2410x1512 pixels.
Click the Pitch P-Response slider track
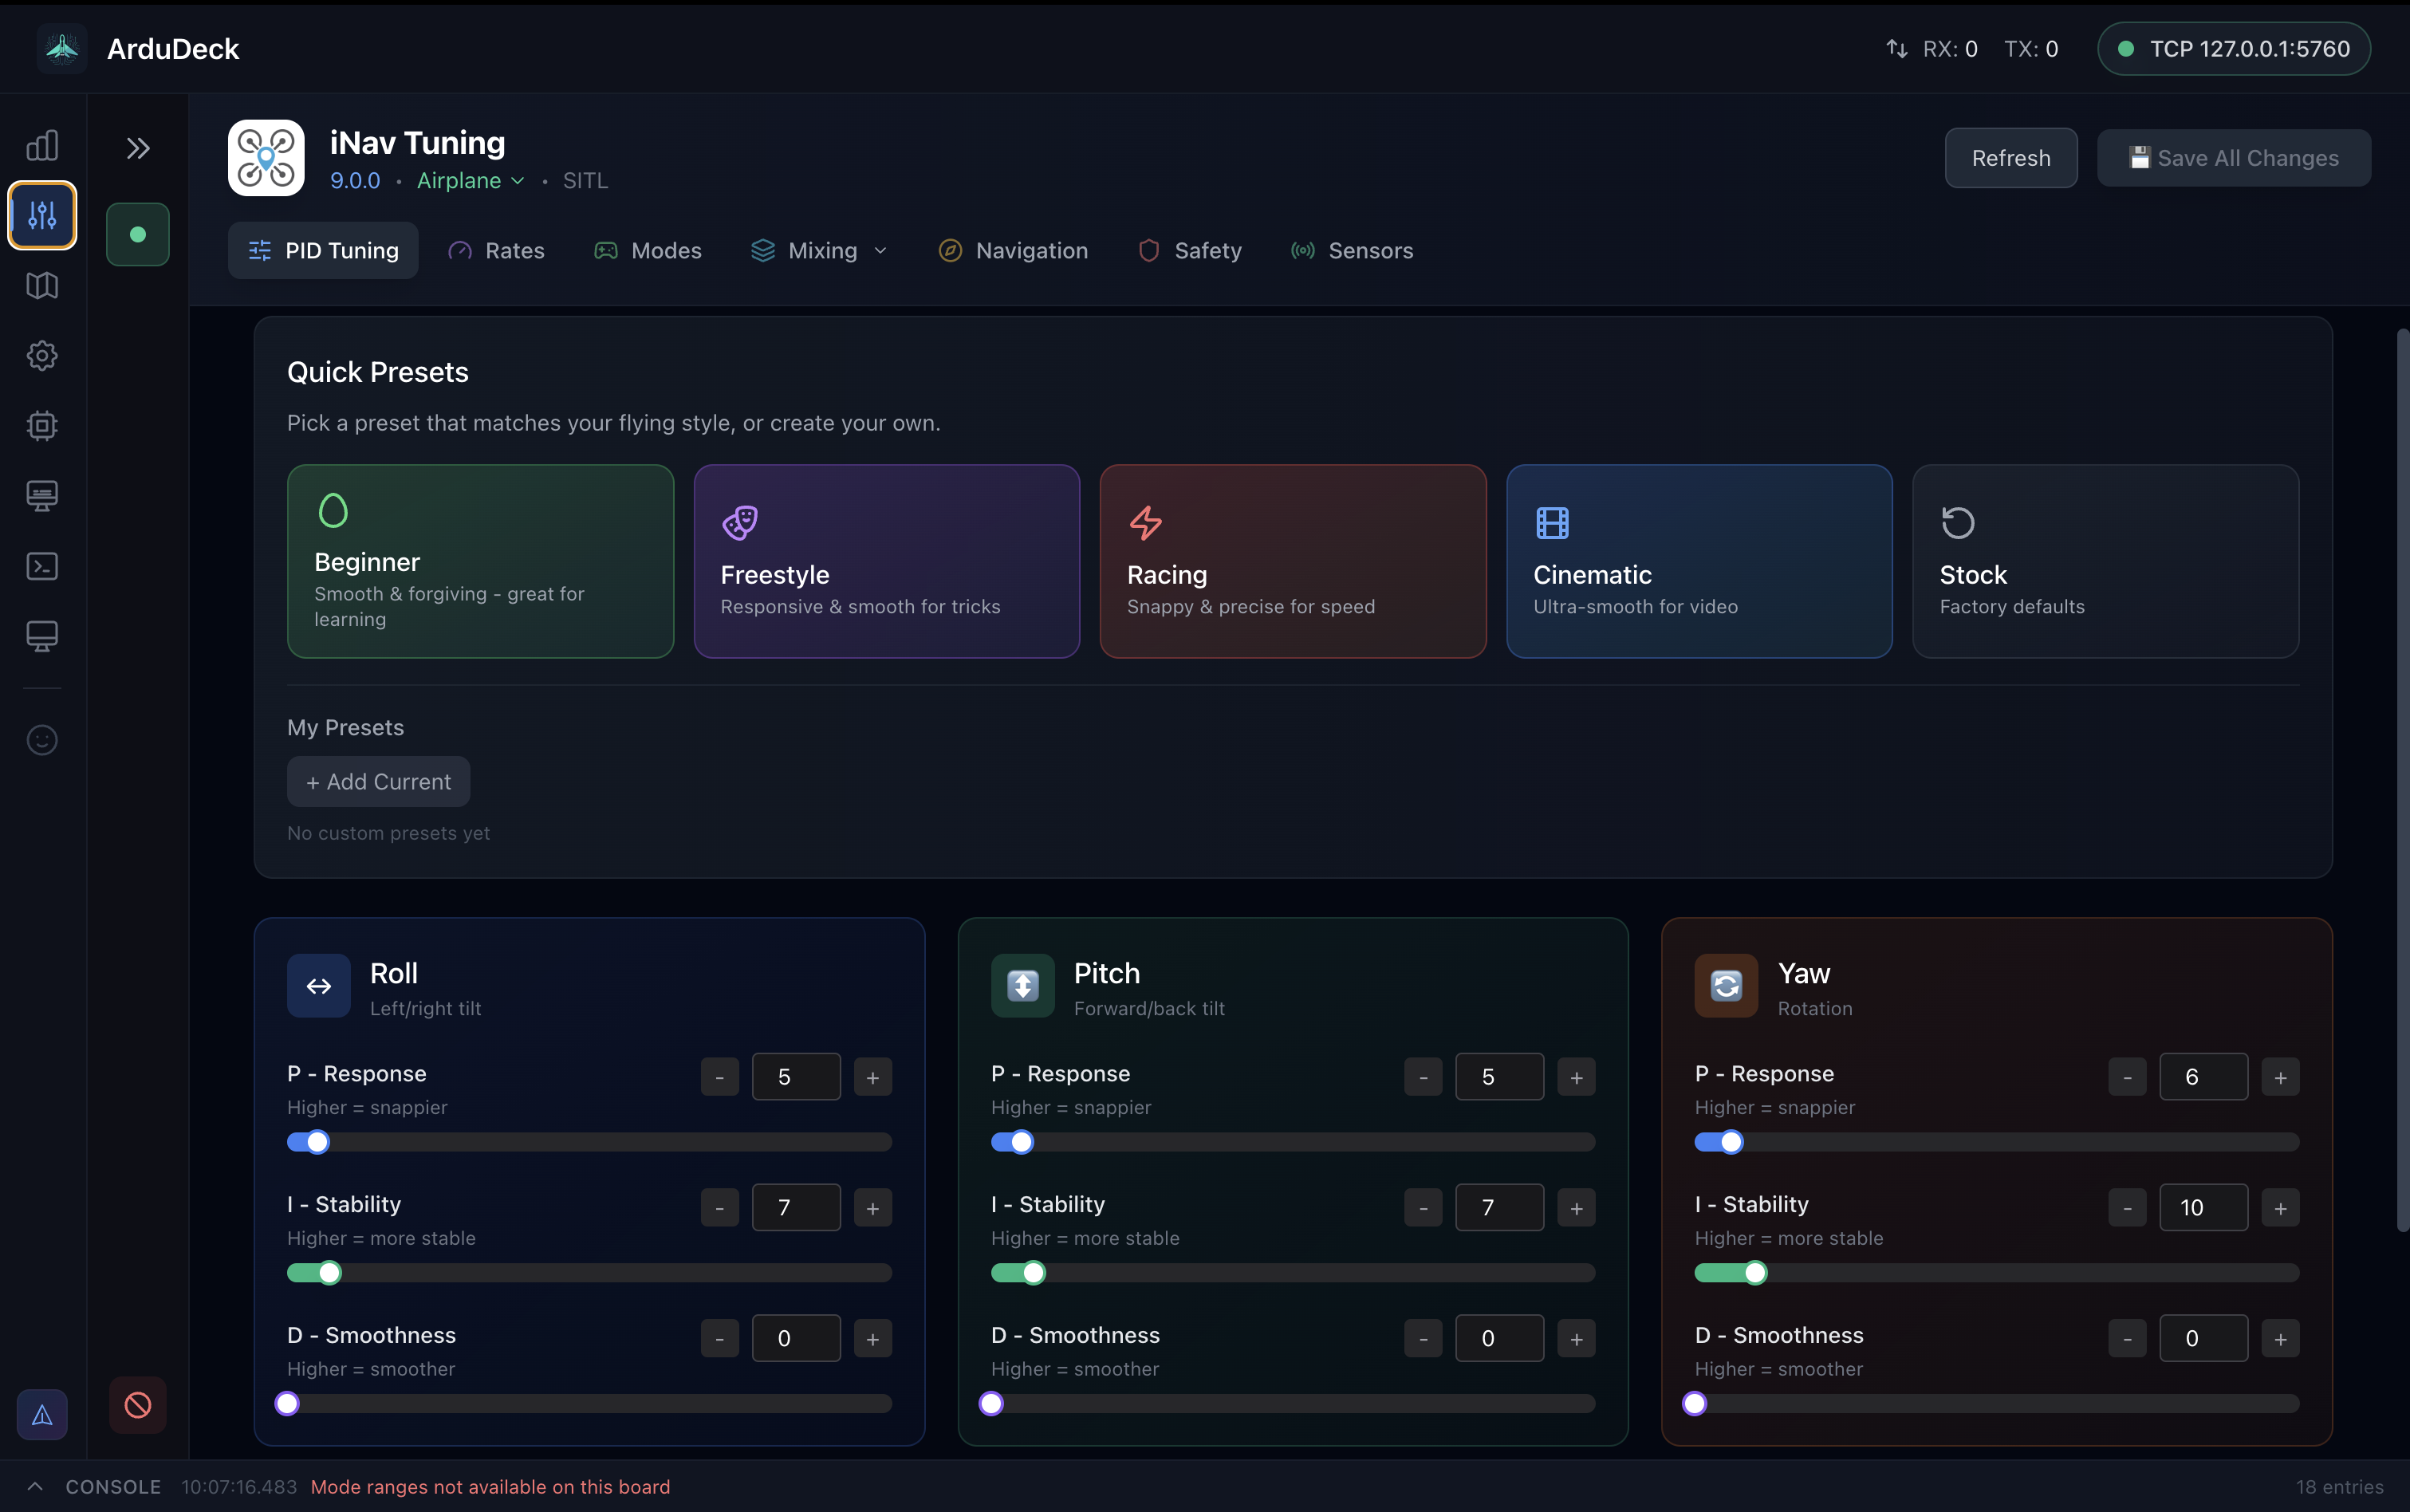coord(1293,1142)
